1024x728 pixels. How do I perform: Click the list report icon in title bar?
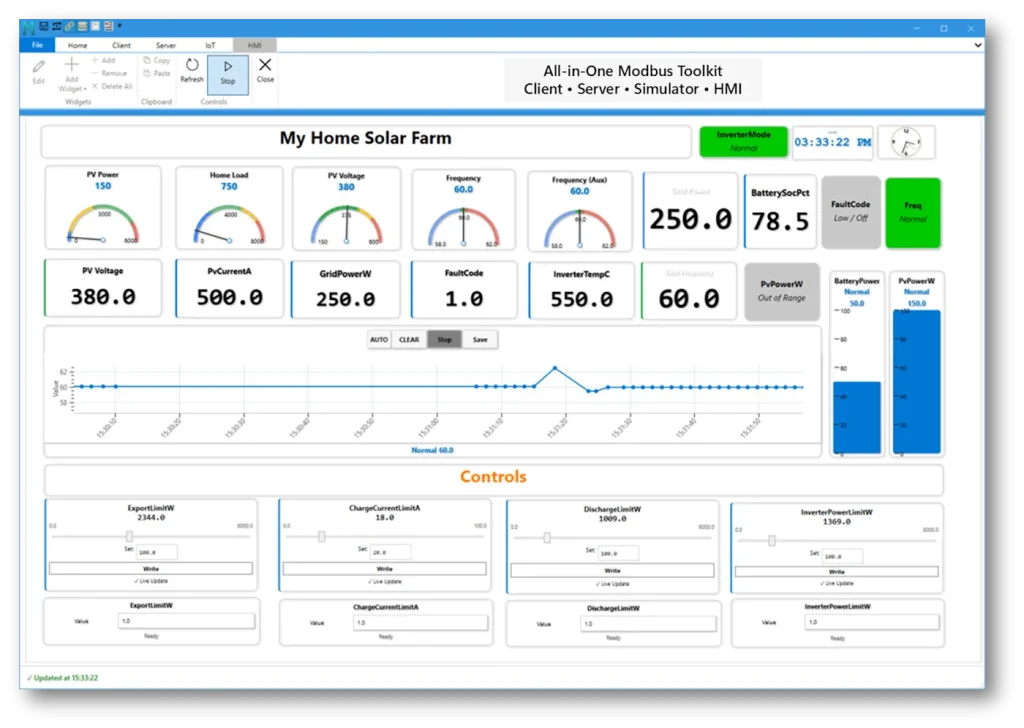point(108,26)
